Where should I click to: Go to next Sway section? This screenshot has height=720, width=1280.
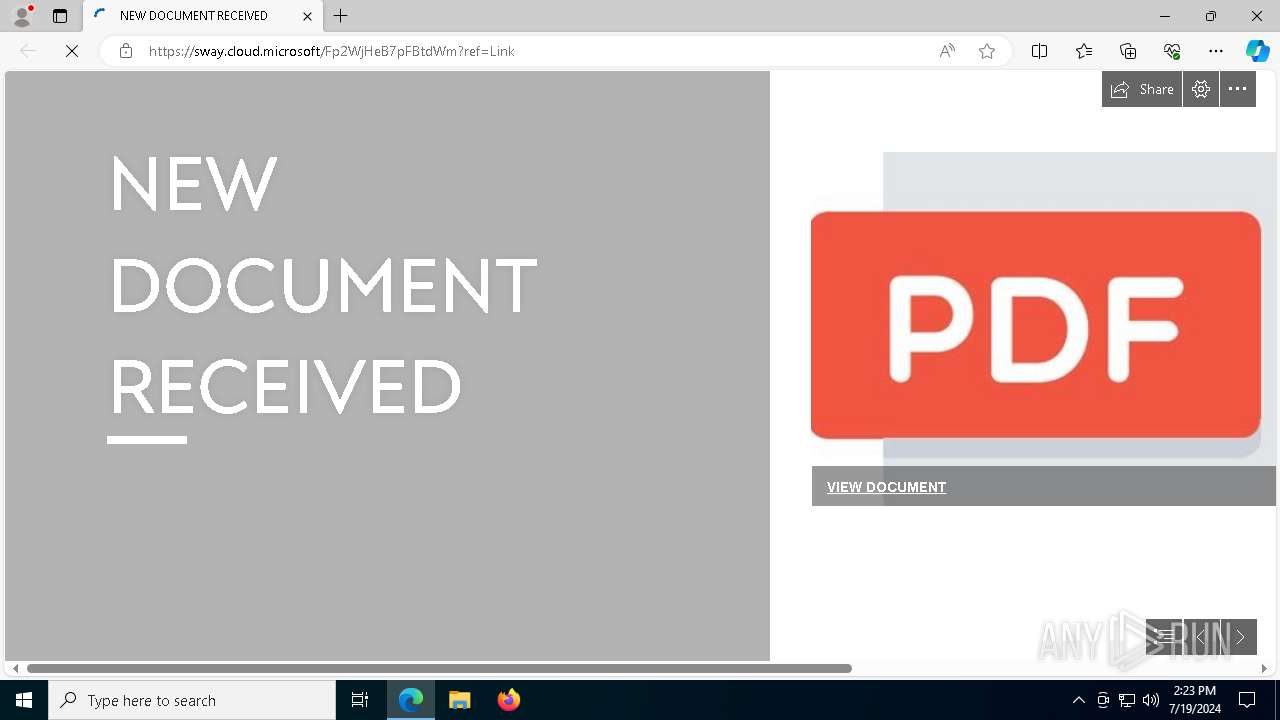pos(1239,637)
